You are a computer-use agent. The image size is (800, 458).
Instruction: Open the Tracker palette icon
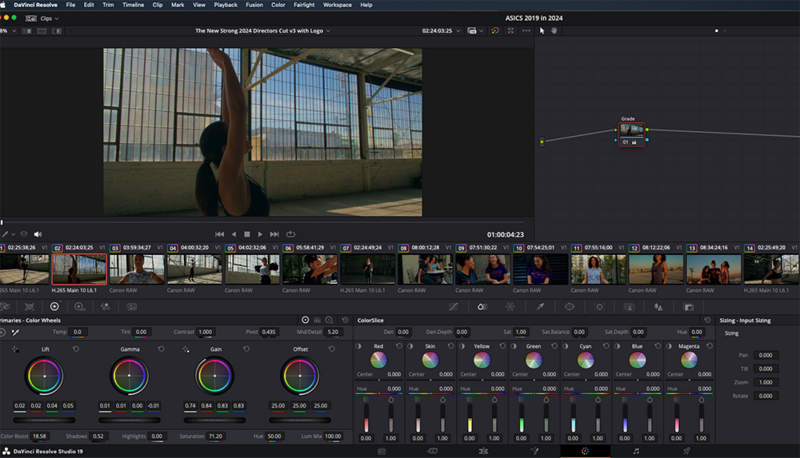[599, 307]
